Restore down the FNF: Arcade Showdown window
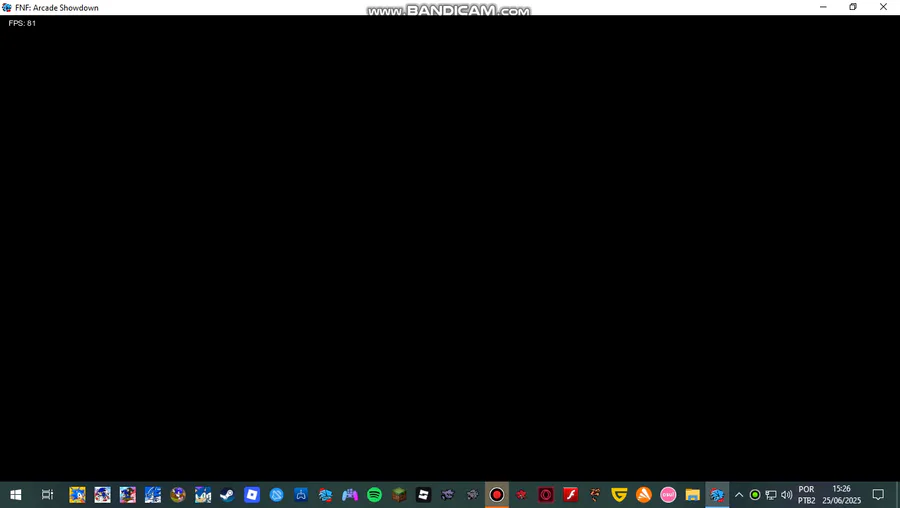 853,7
